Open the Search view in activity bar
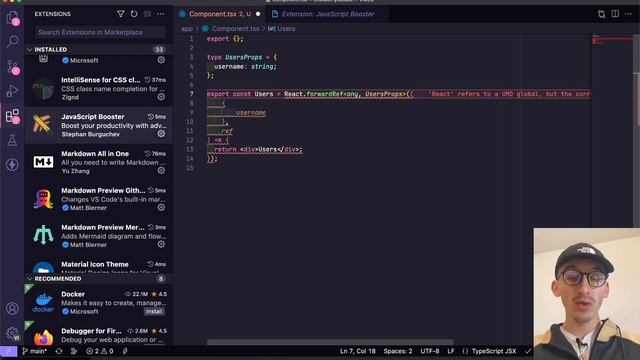This screenshot has width=640, height=360. click(13, 41)
